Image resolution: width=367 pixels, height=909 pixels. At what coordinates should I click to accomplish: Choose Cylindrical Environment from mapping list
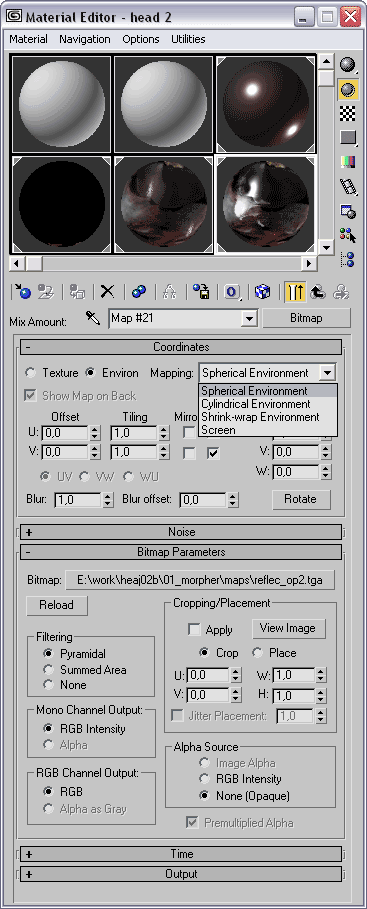(x=256, y=404)
